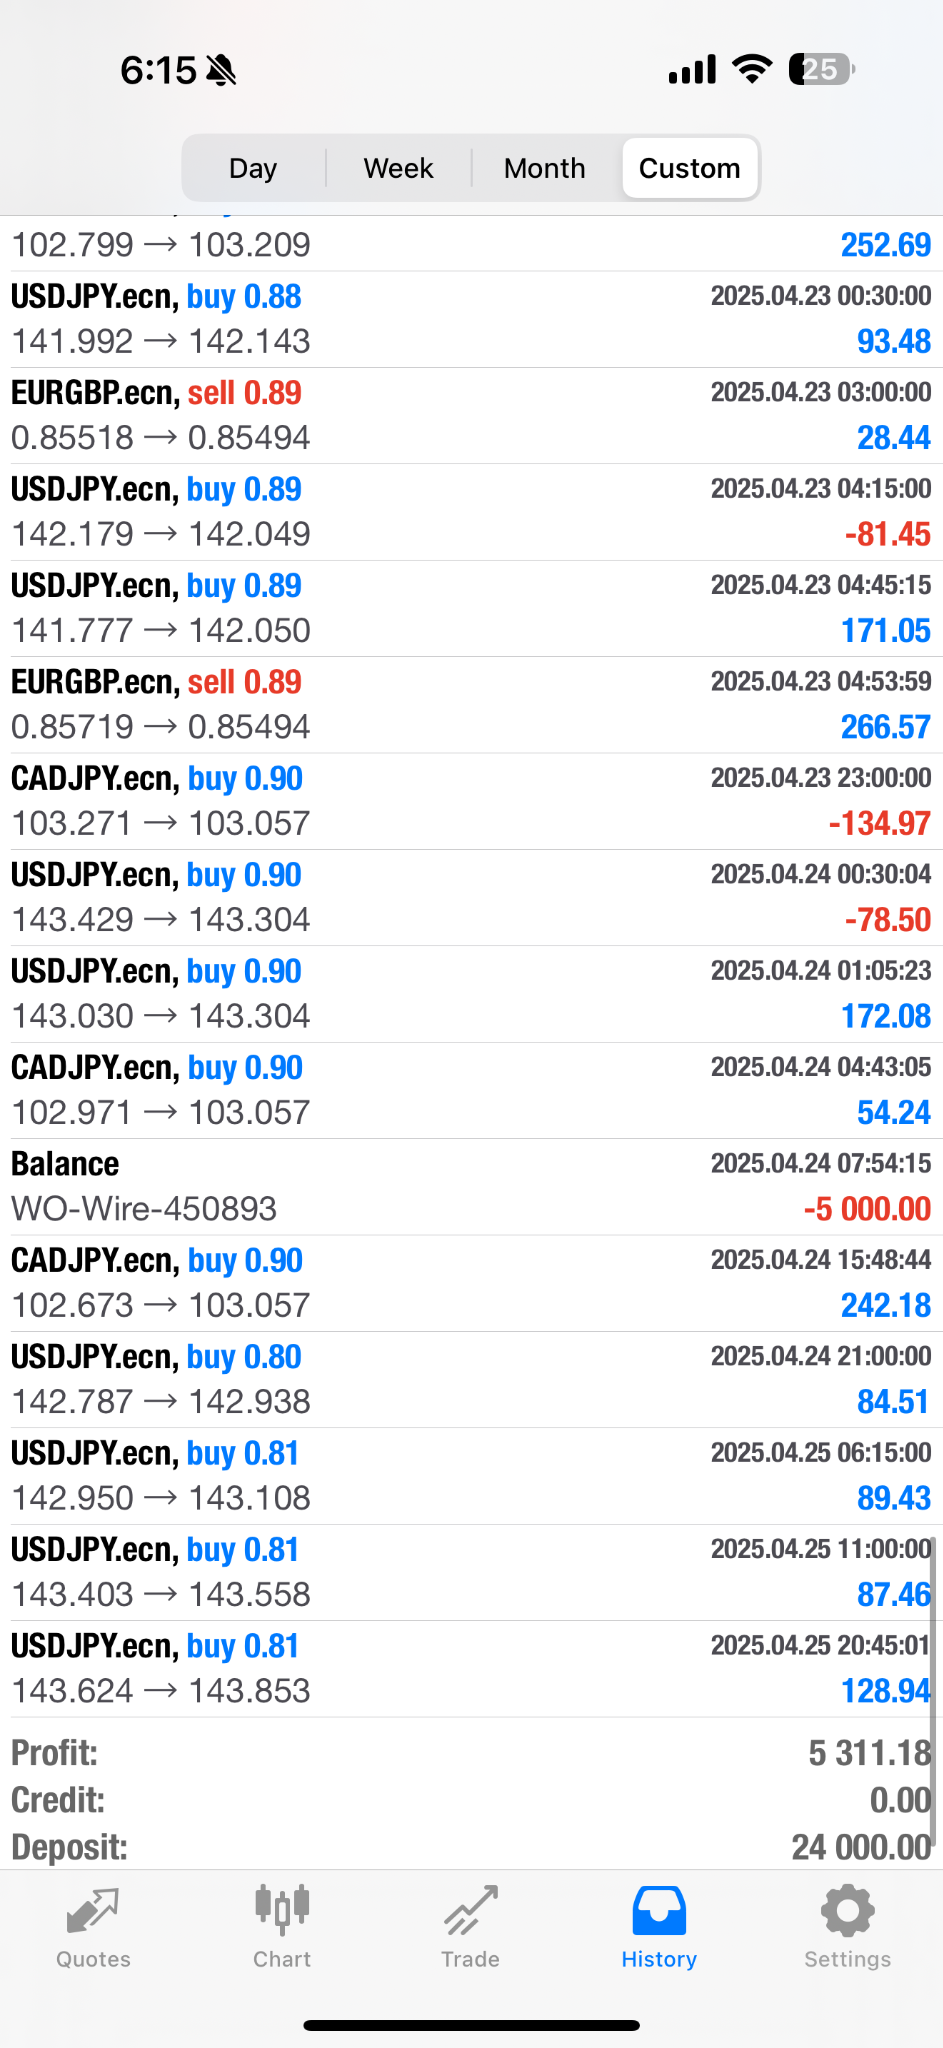
Task: Tap the Wi-Fi status icon
Action: tap(752, 69)
